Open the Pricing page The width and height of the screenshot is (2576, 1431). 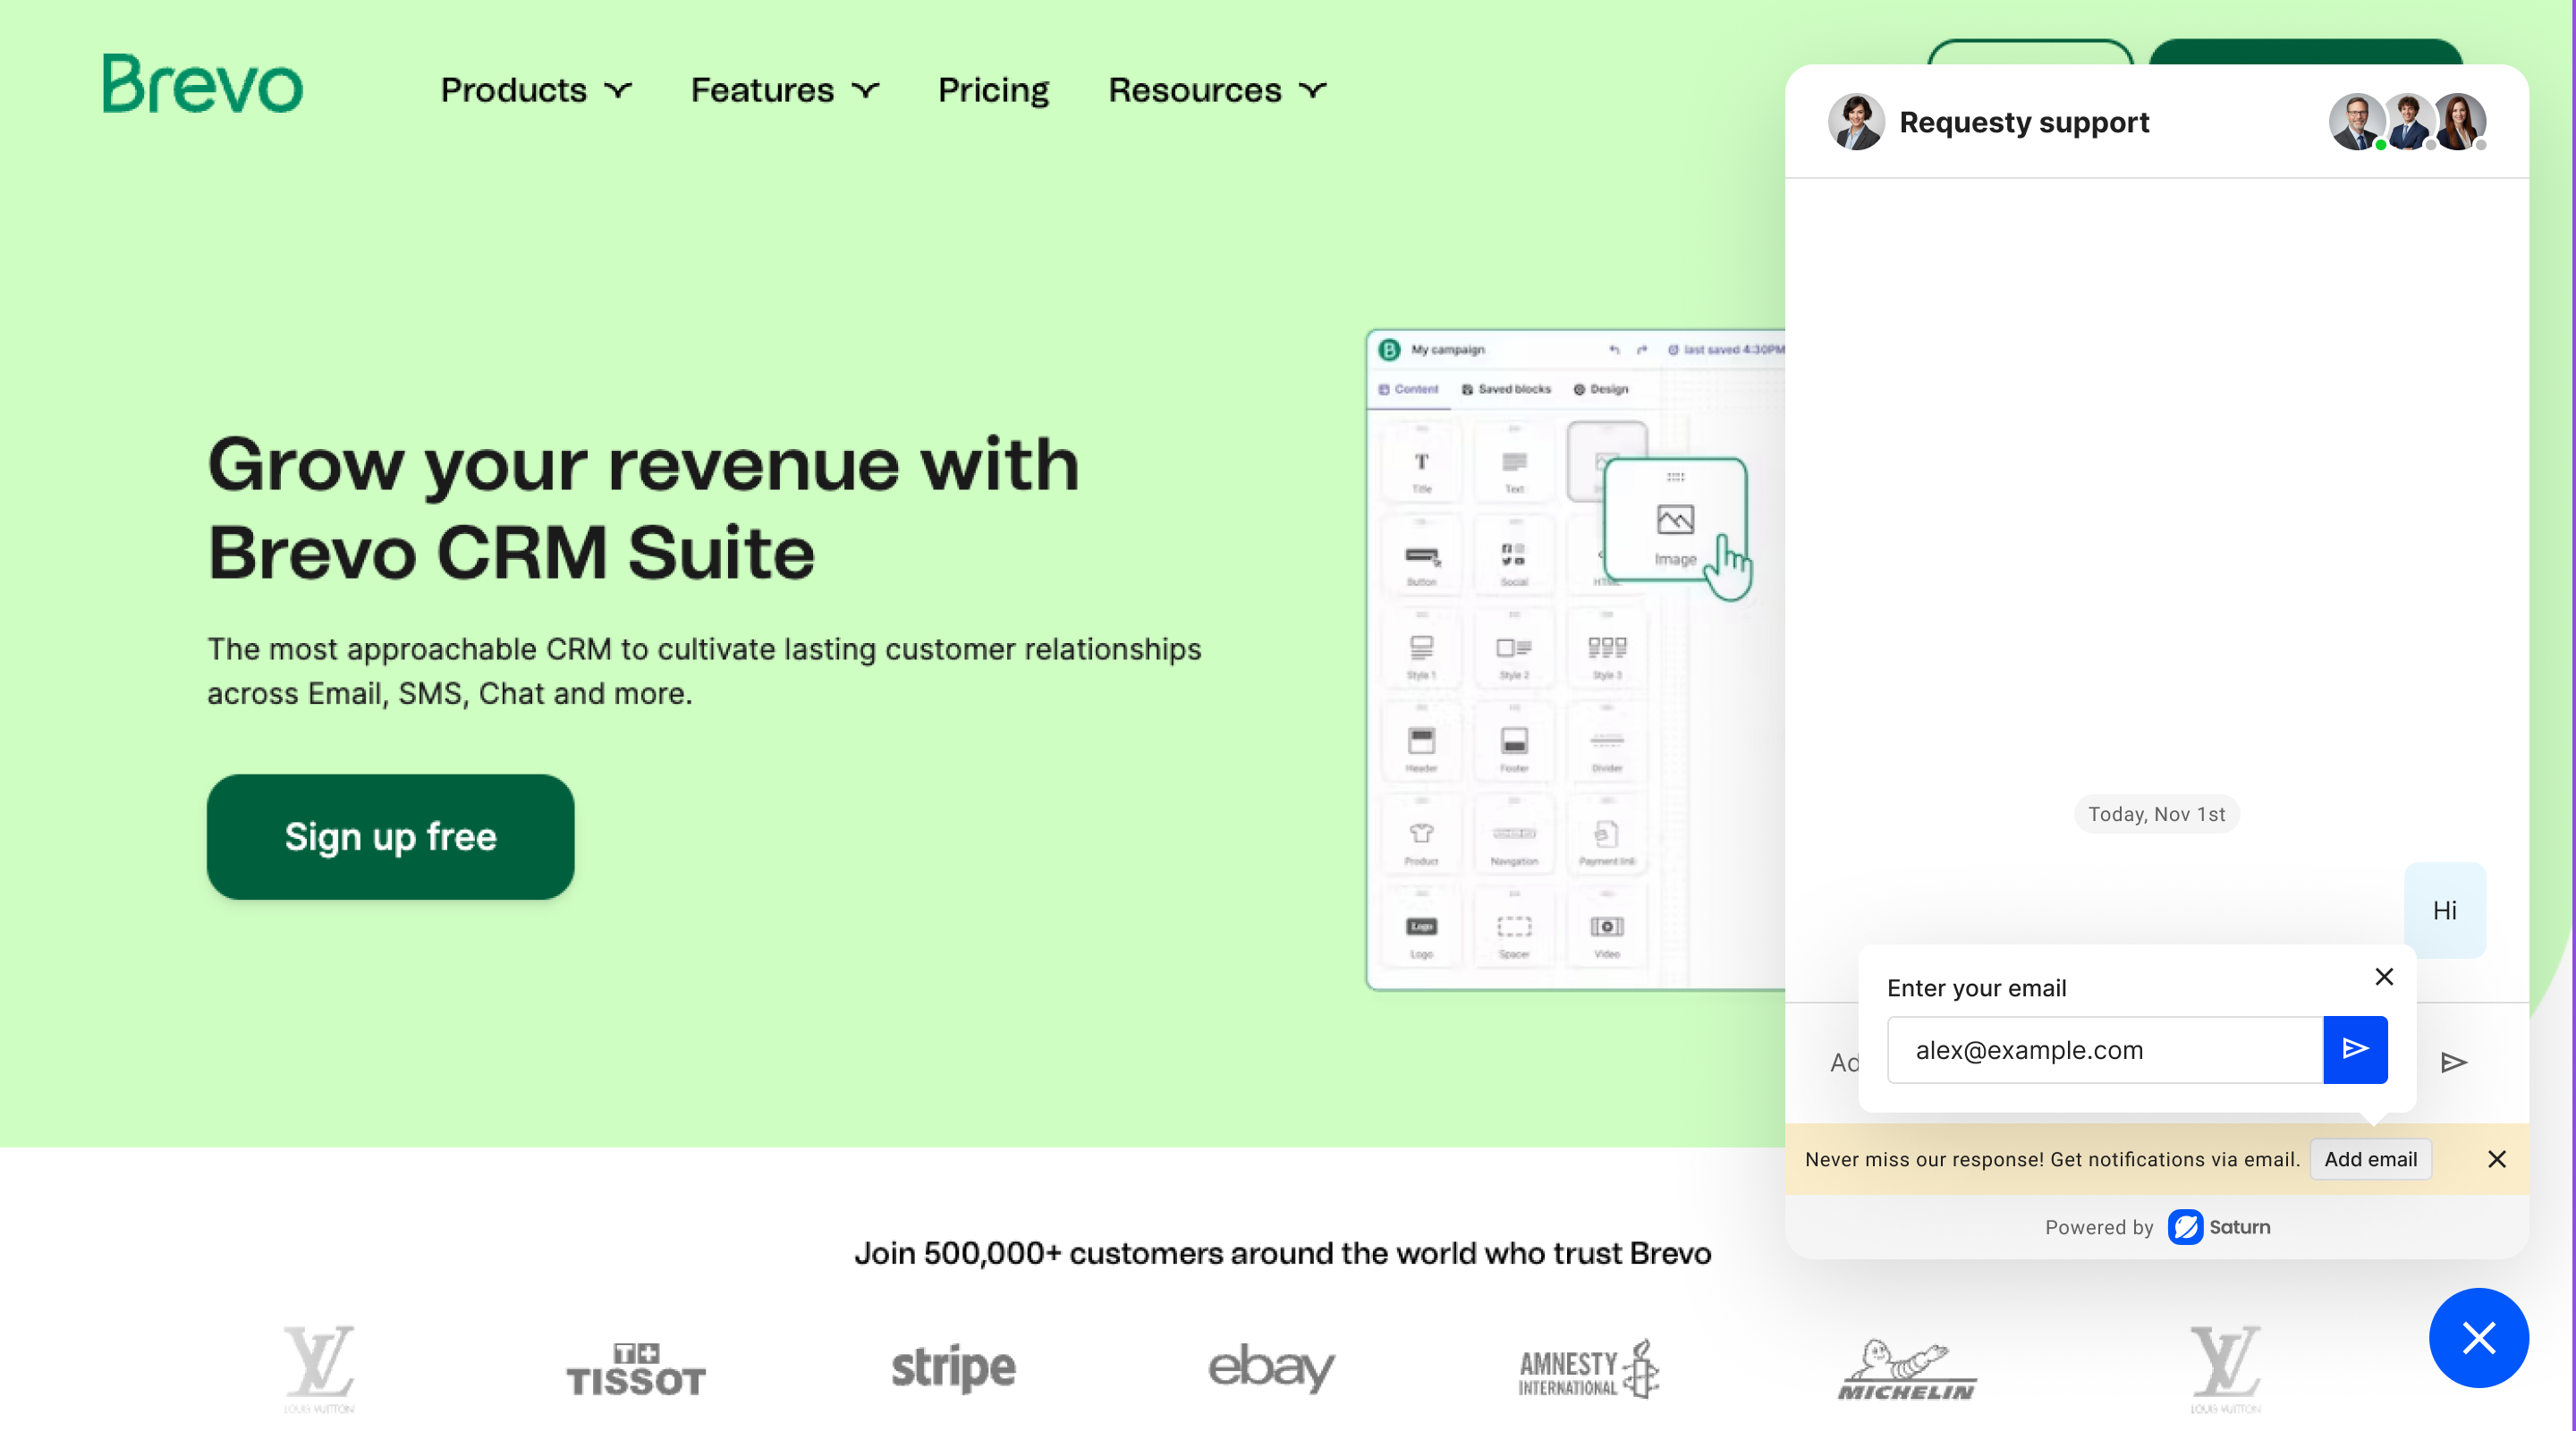993,90
